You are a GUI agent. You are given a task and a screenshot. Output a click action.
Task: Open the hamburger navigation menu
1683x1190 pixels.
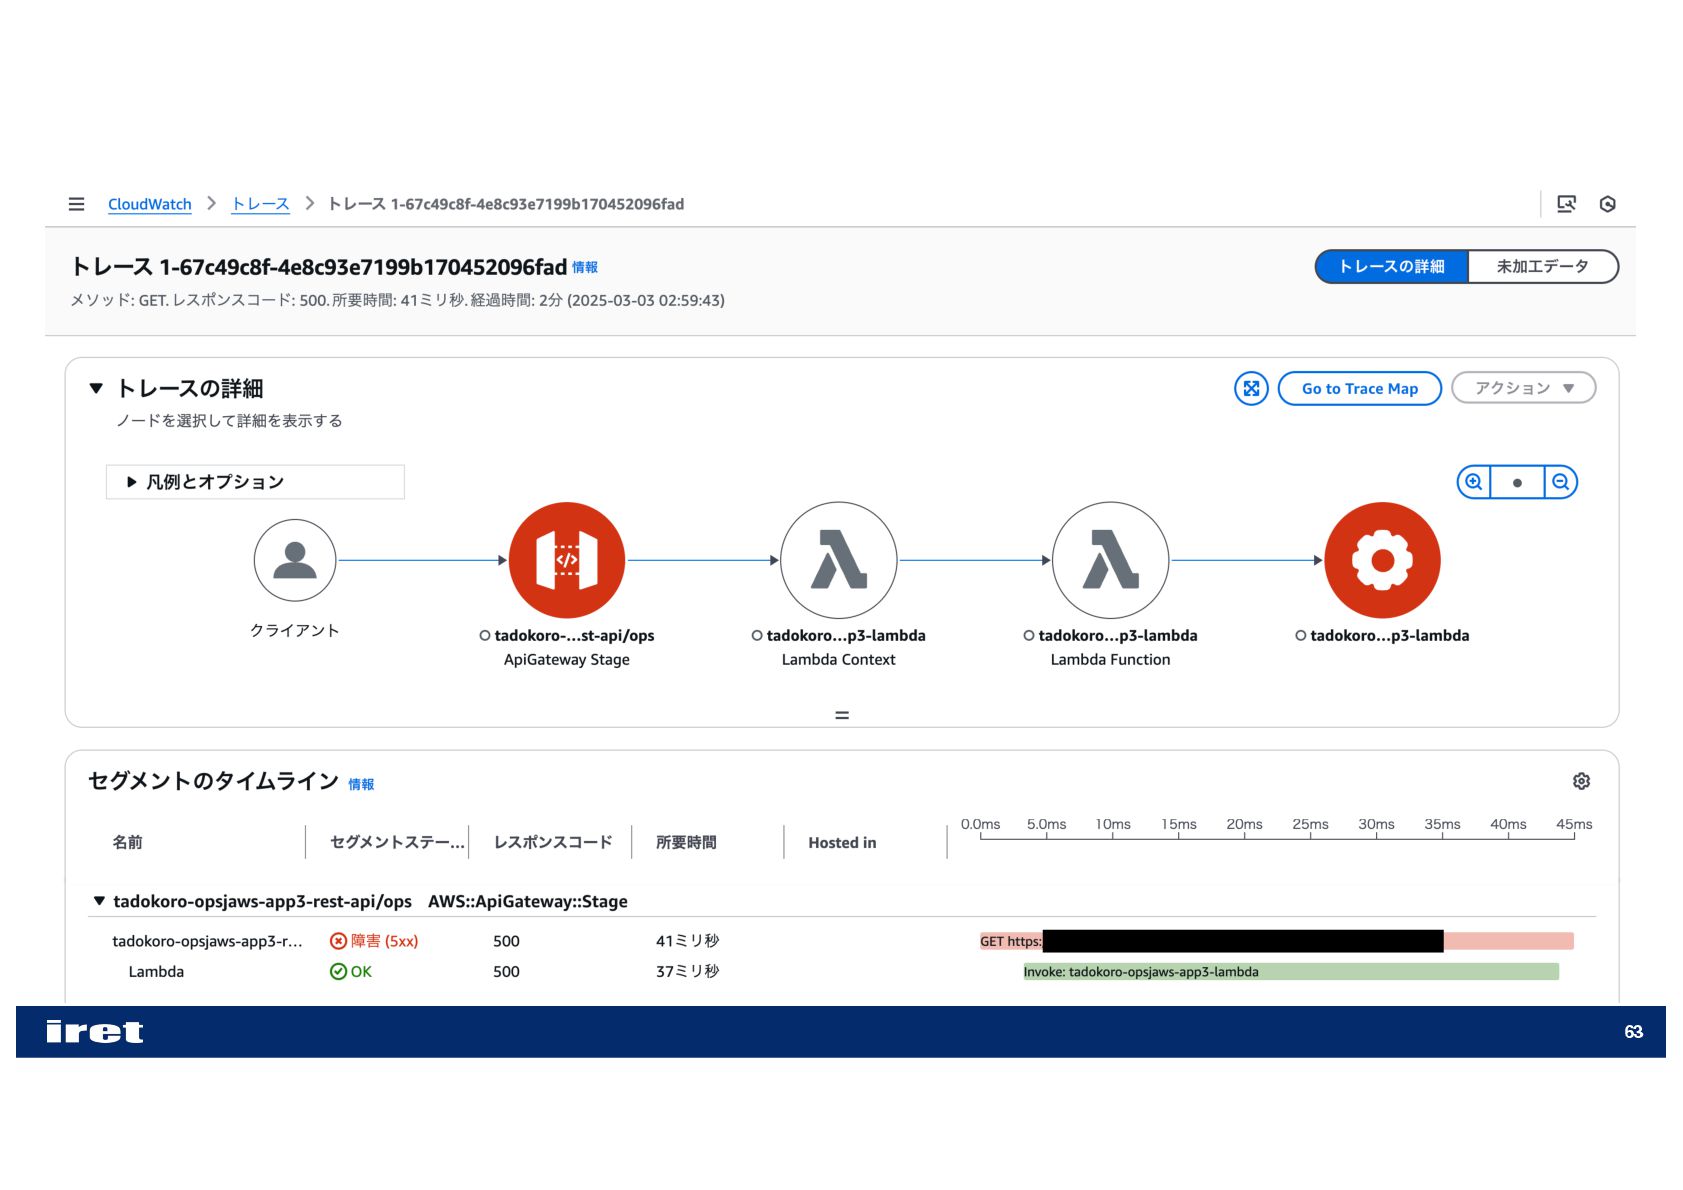[76, 204]
